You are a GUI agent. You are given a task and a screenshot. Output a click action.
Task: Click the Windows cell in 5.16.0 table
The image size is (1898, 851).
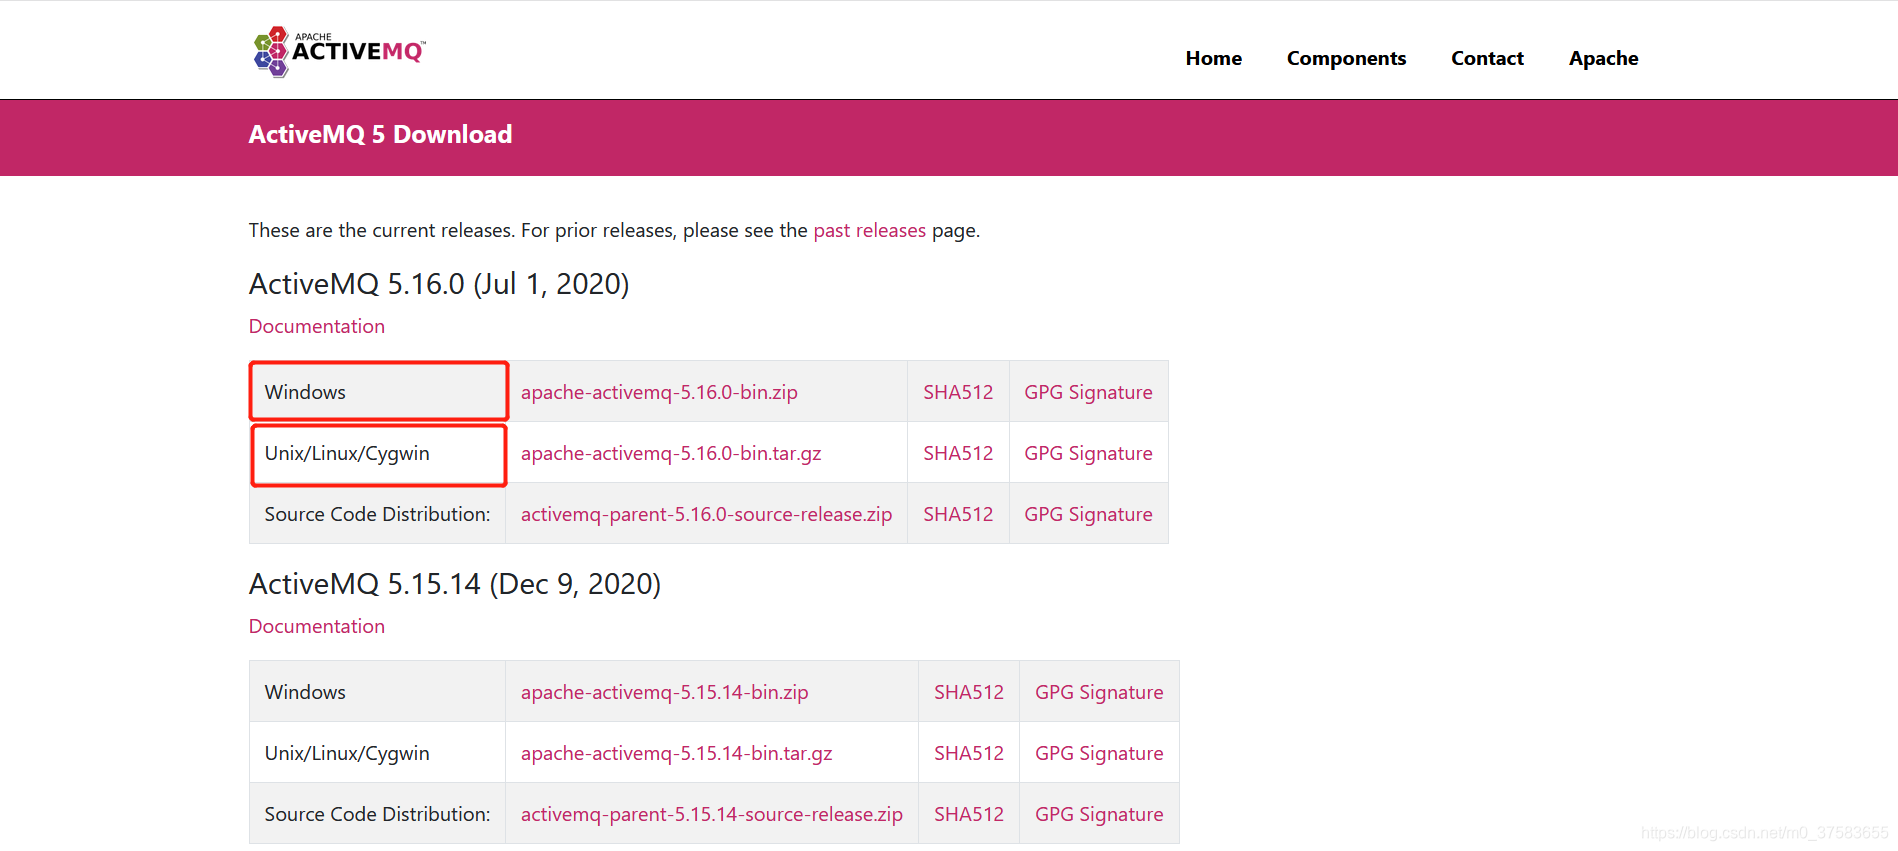378,391
